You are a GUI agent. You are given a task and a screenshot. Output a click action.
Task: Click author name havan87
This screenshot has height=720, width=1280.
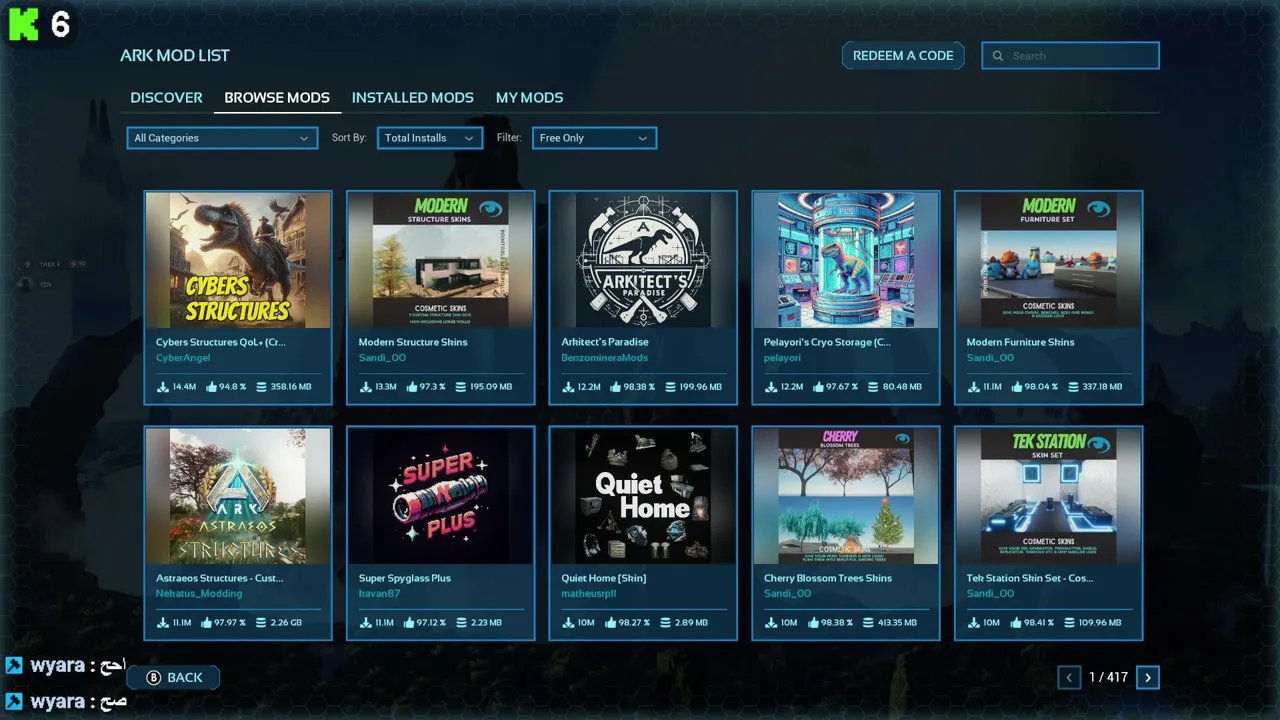[x=379, y=594]
